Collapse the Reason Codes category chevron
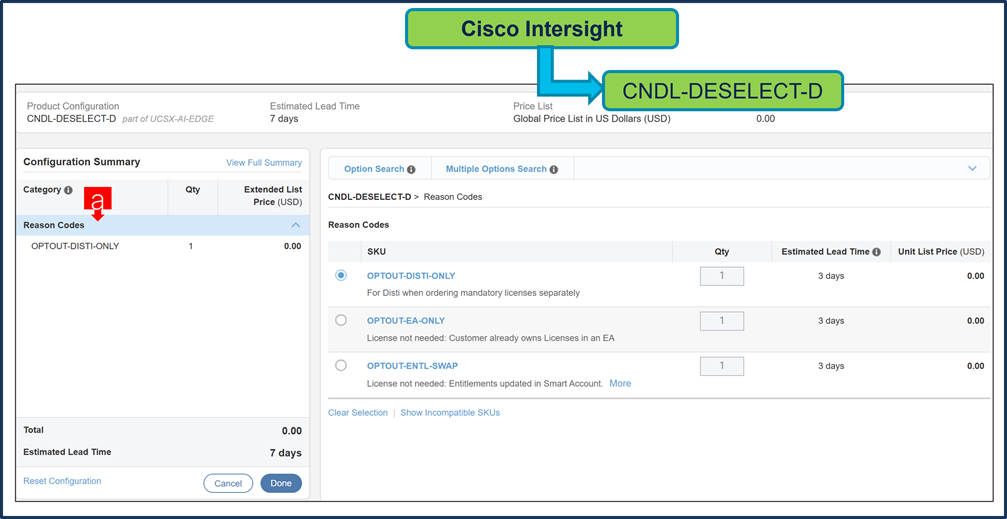 pyautogui.click(x=295, y=225)
